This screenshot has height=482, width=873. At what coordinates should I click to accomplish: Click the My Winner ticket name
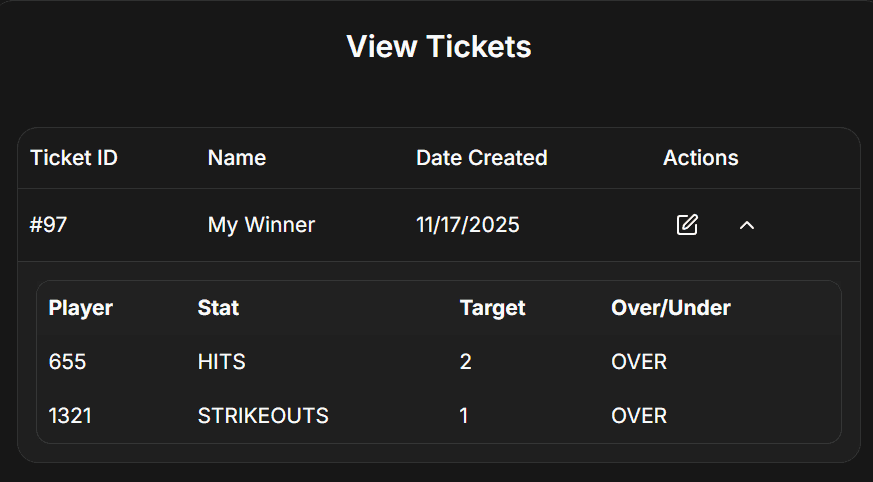[261, 225]
